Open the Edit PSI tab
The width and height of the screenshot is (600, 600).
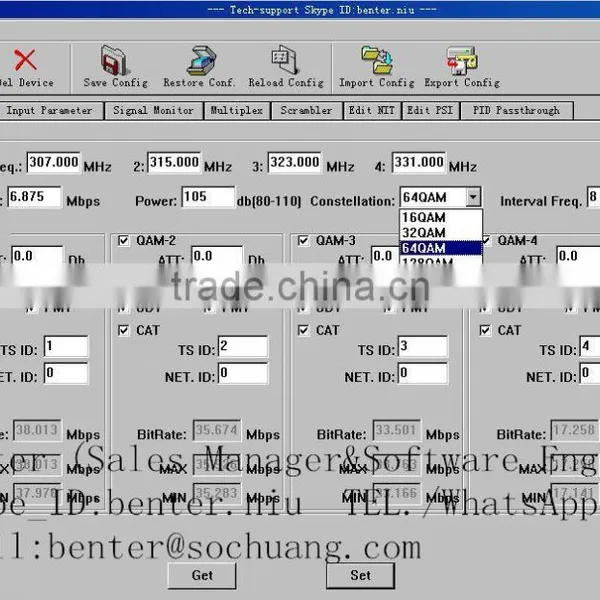(430, 111)
